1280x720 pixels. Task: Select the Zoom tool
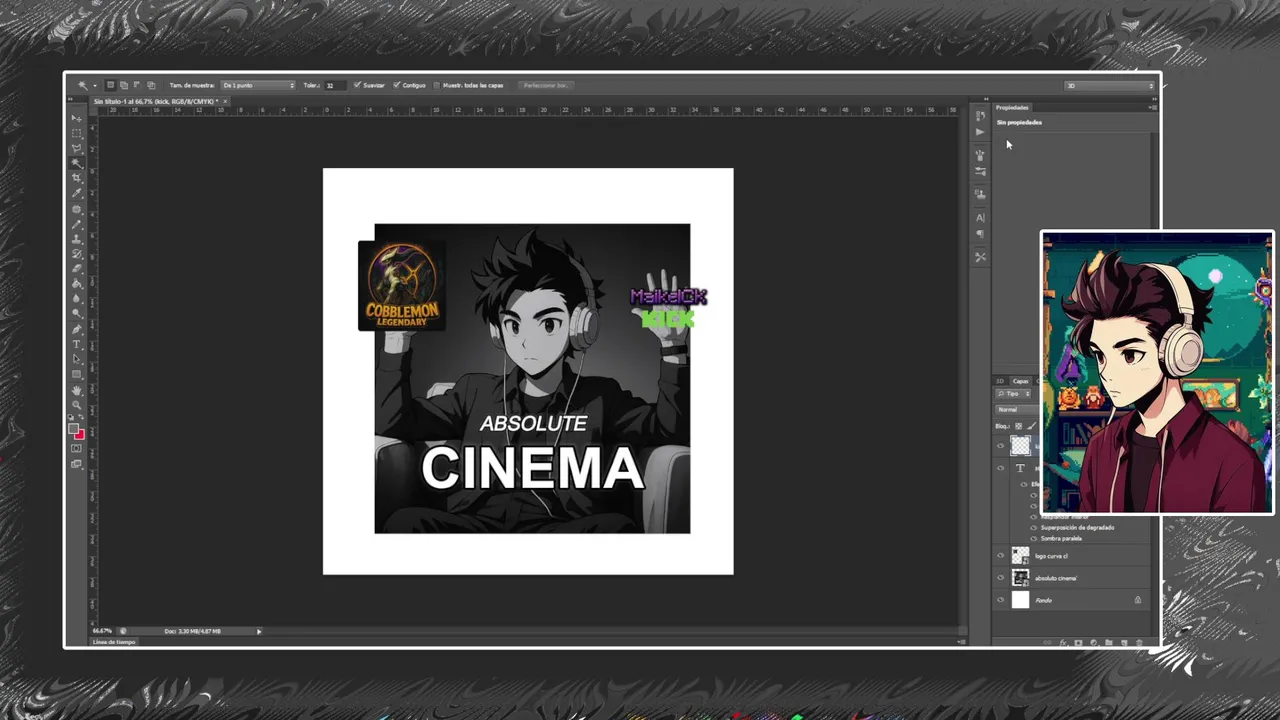(x=76, y=404)
